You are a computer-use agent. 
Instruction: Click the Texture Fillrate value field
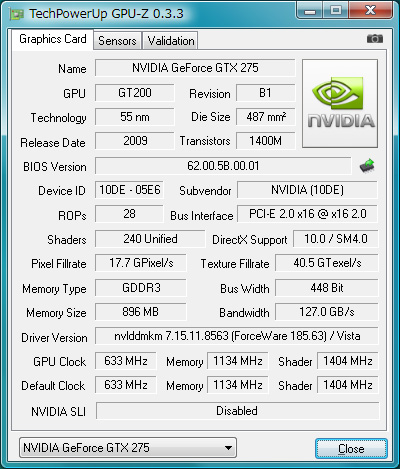click(327, 263)
